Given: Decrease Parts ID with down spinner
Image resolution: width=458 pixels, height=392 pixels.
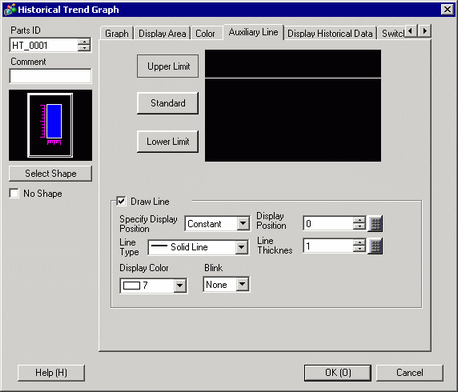Looking at the screenshot, I should pyautogui.click(x=84, y=49).
